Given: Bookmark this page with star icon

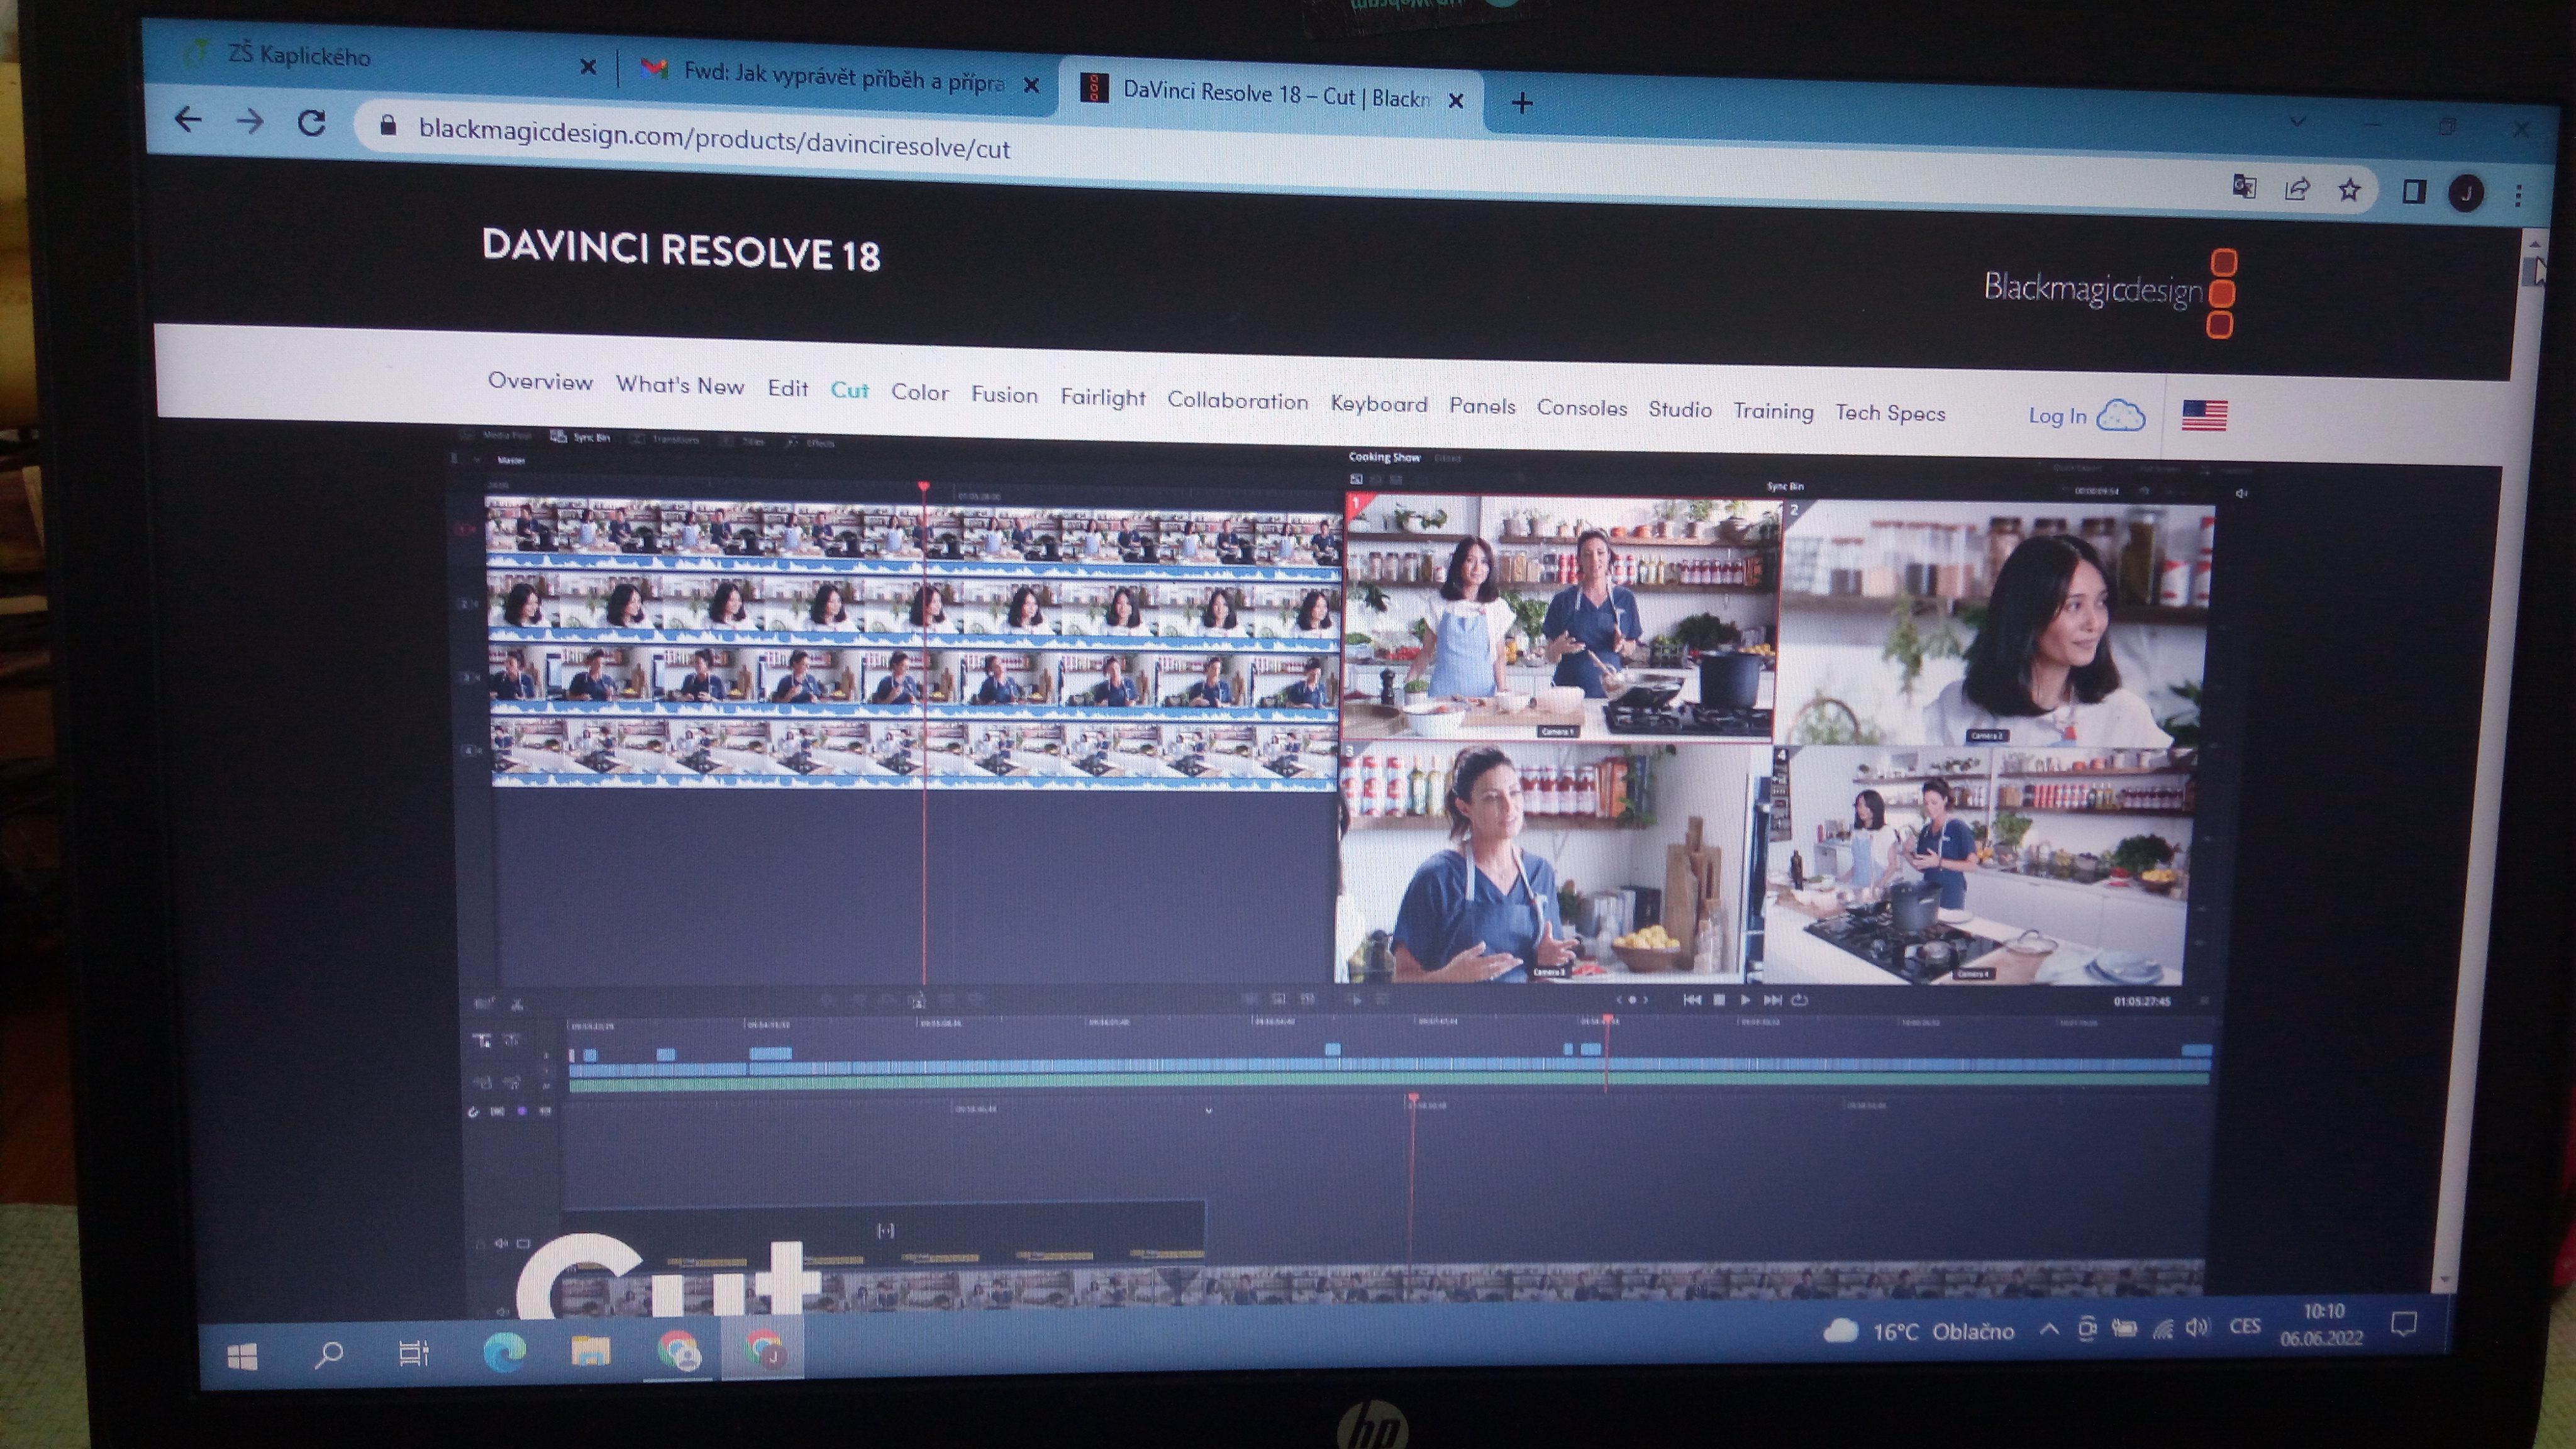Looking at the screenshot, I should (2349, 189).
